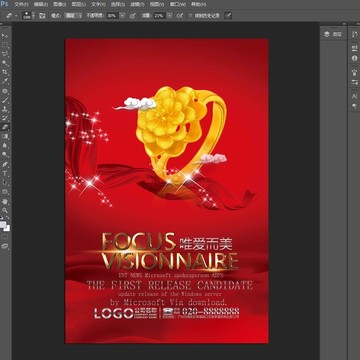Select the Eyedropper tool
360x360 pixels.
[5, 81]
